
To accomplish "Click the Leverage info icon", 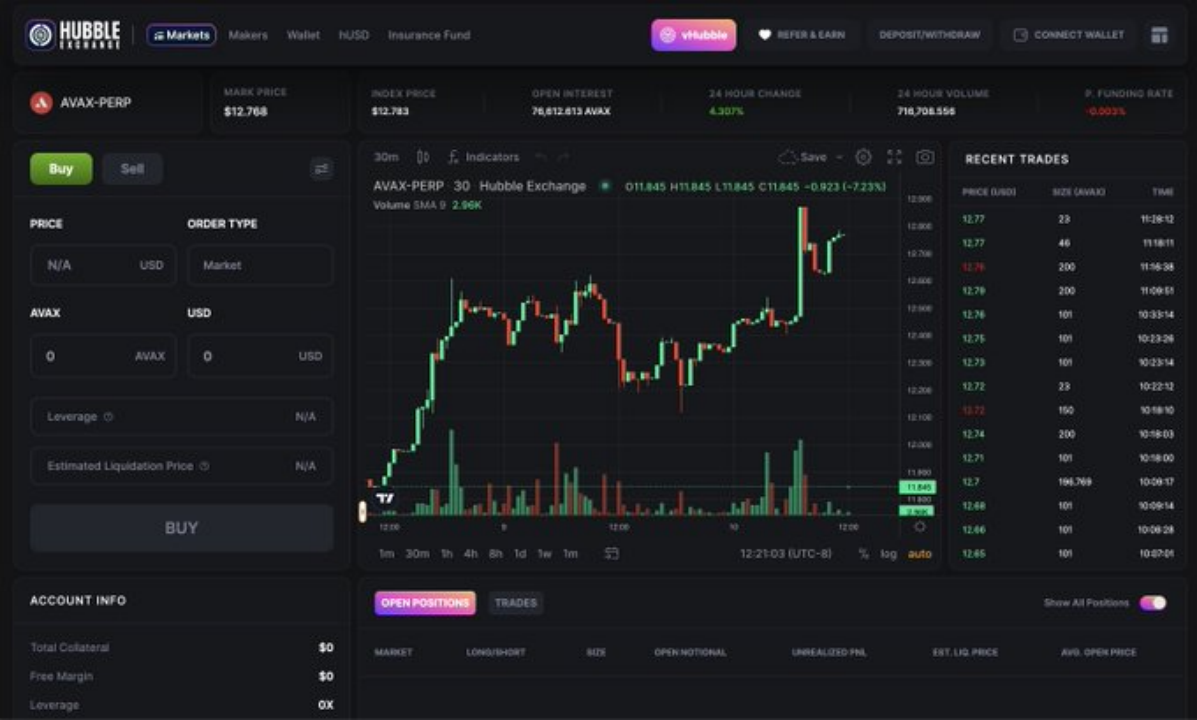I will [108, 417].
